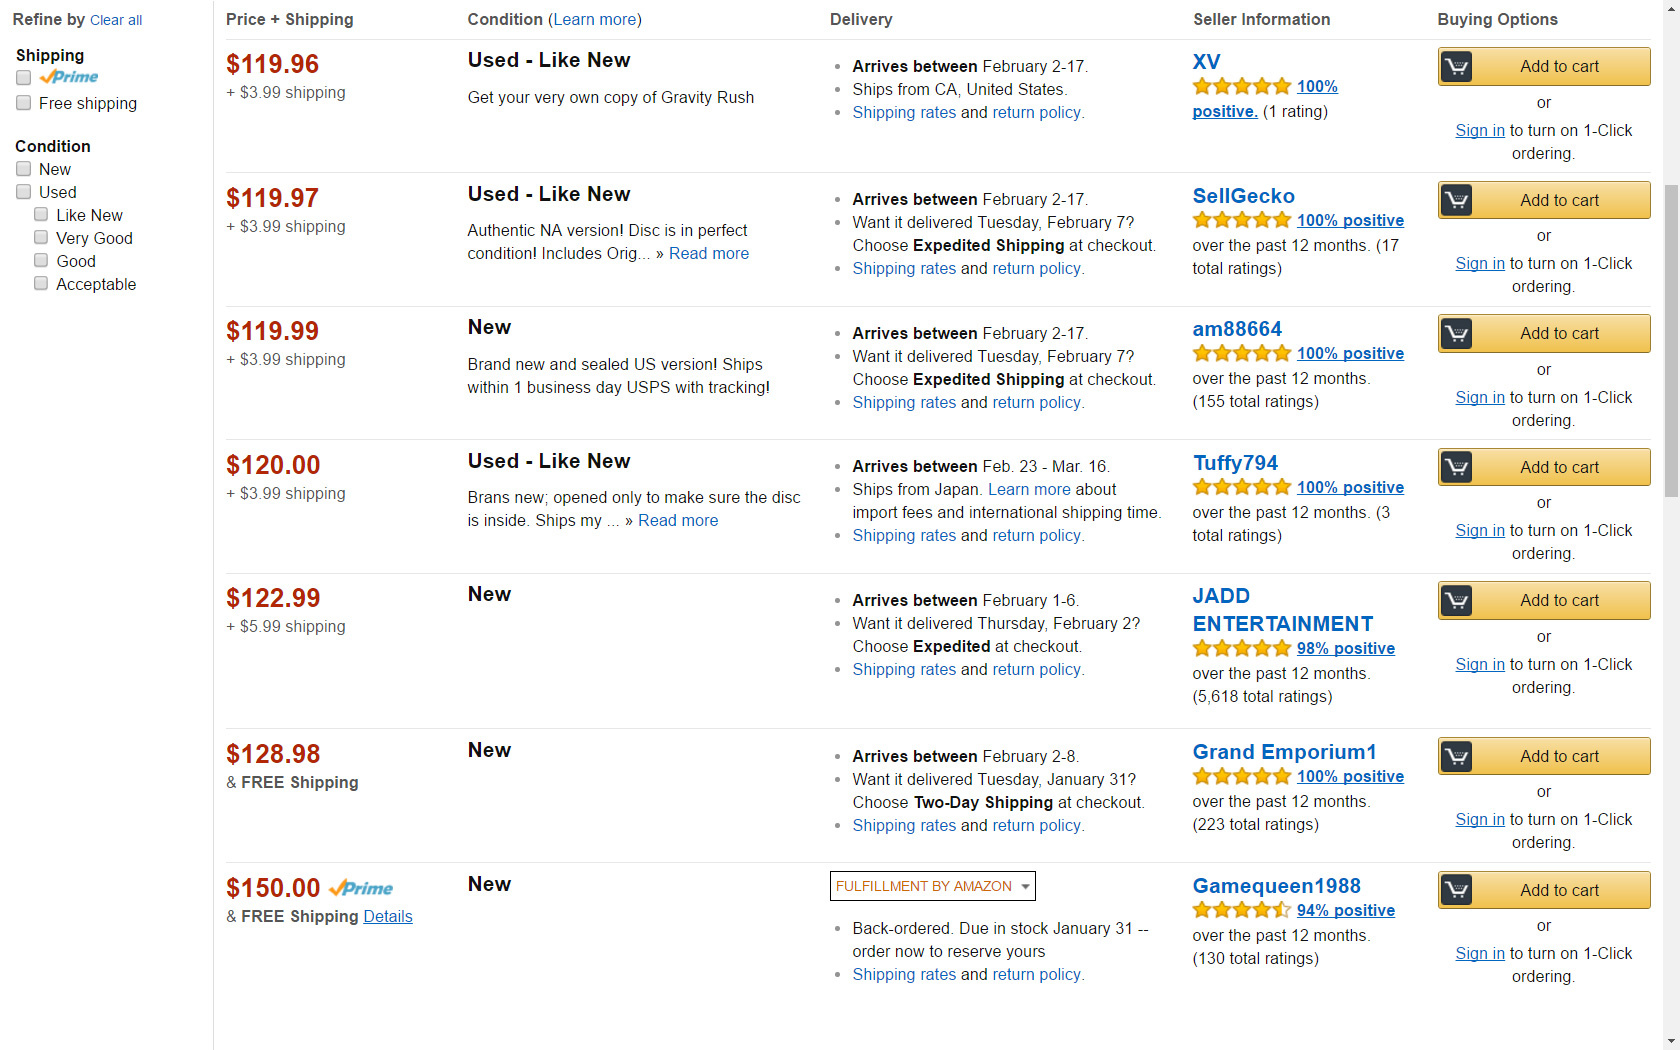Select the Very Good condition checkbox
The image size is (1680, 1050).
point(41,238)
